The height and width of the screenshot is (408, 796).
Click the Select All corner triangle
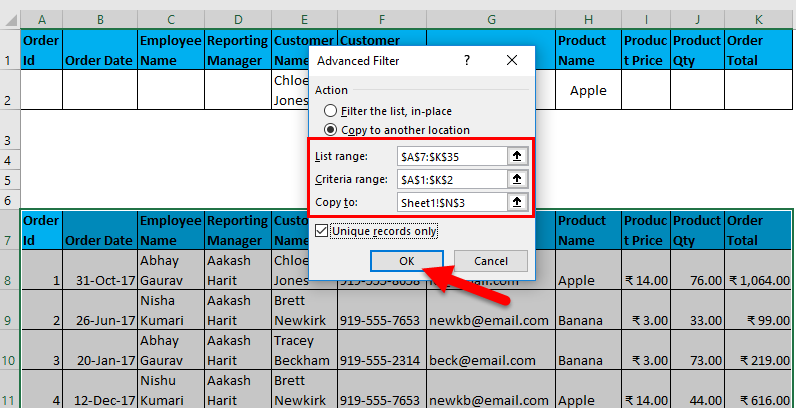tap(10, 20)
